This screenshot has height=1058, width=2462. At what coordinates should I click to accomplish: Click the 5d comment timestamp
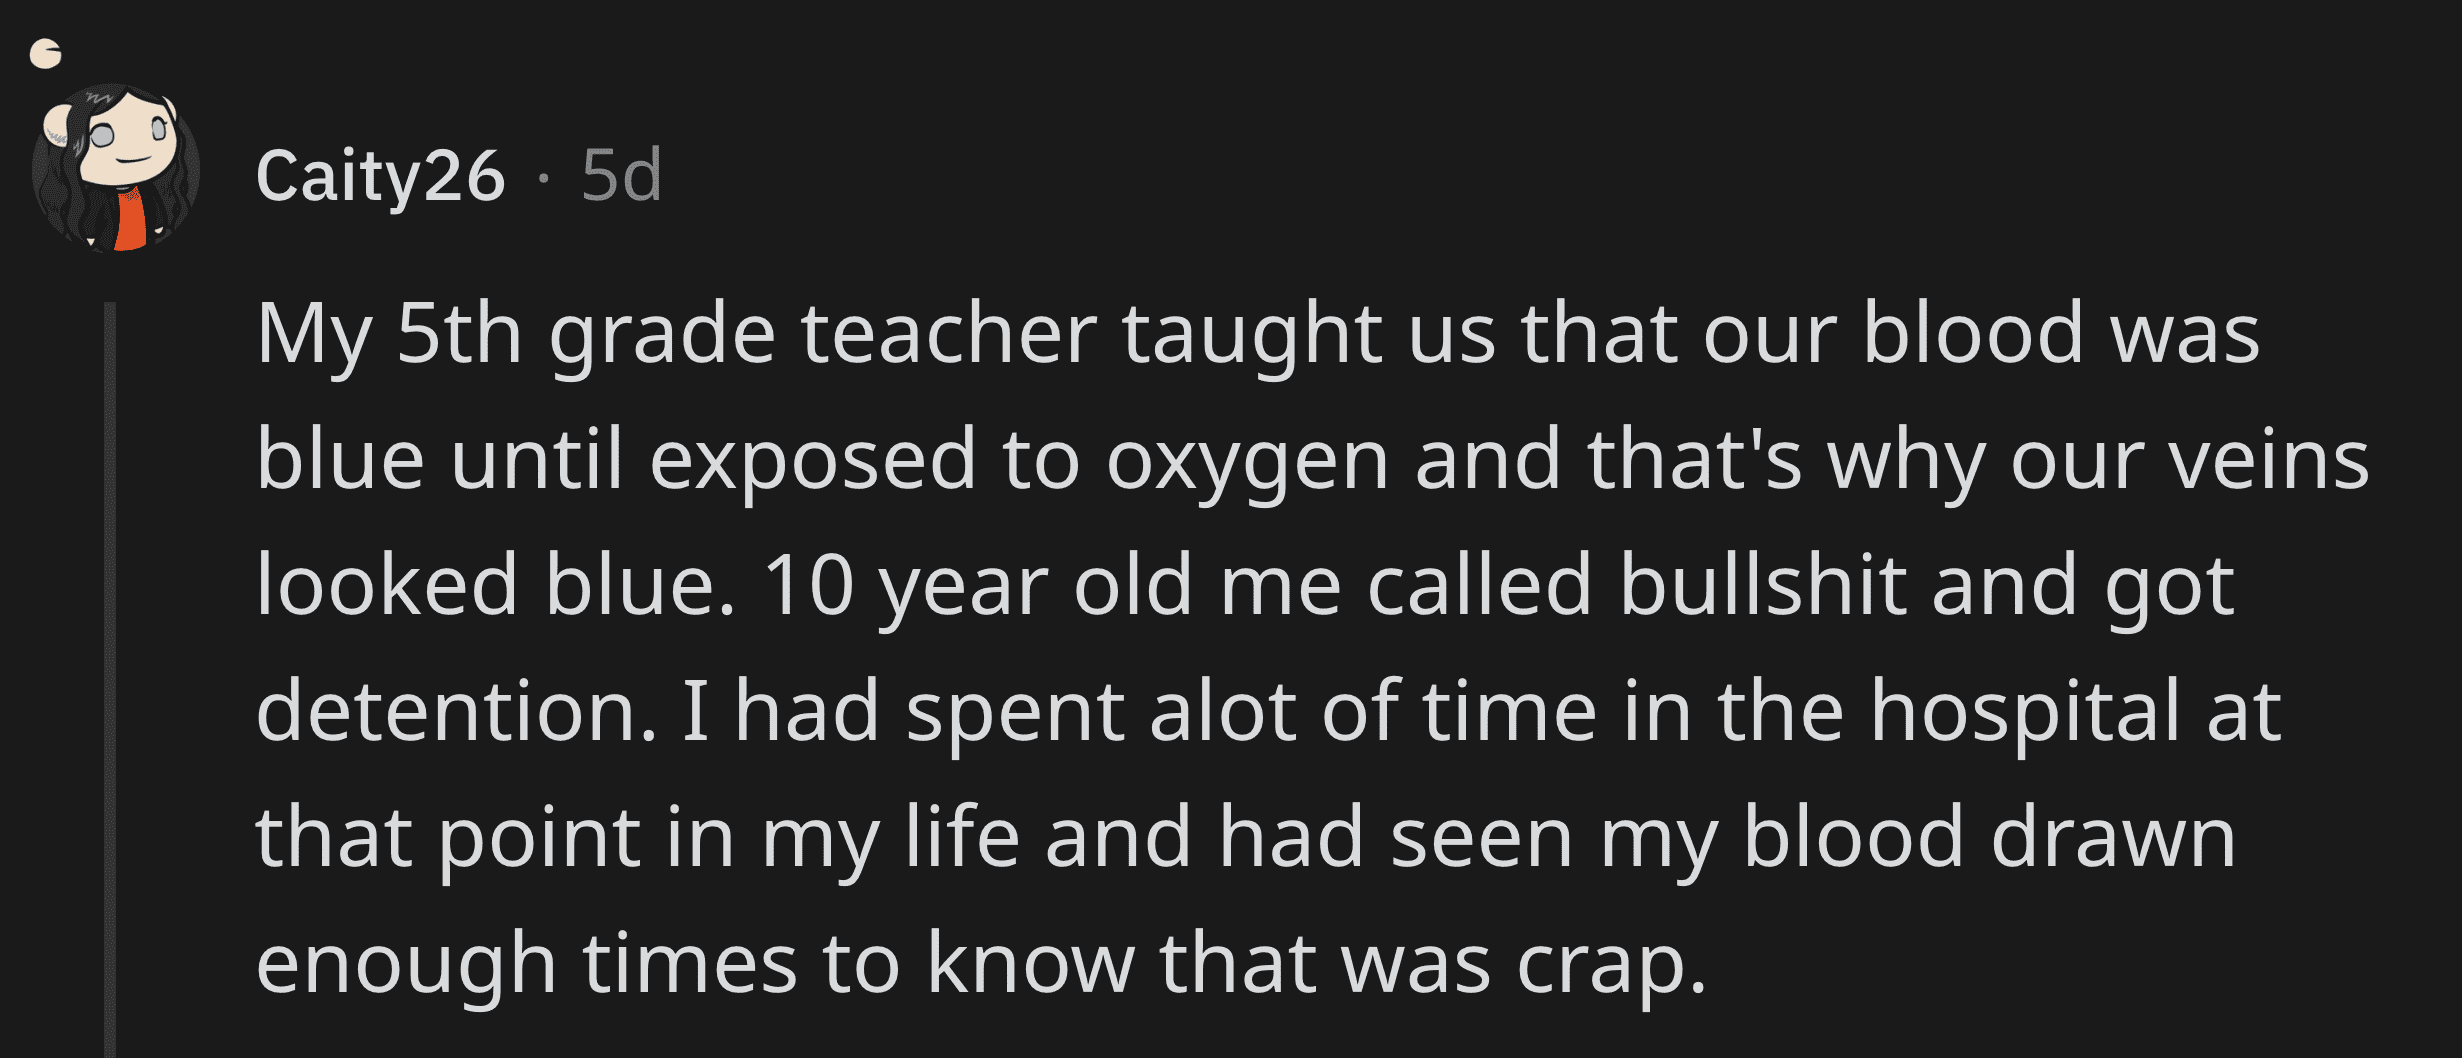tap(621, 176)
